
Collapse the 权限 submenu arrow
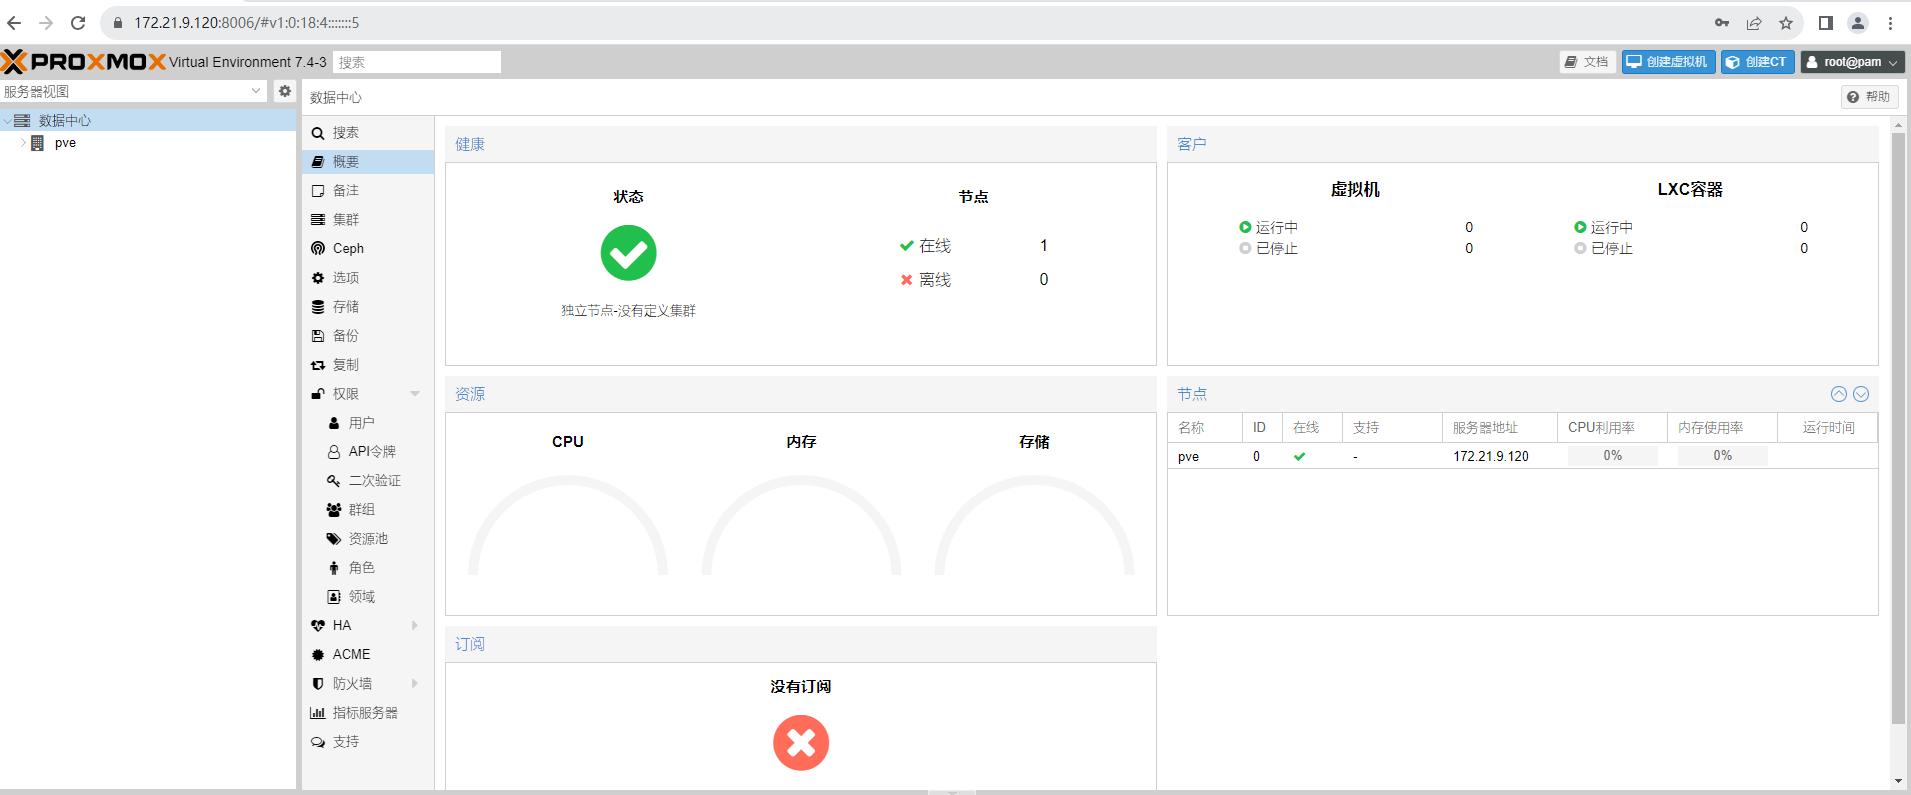(415, 394)
